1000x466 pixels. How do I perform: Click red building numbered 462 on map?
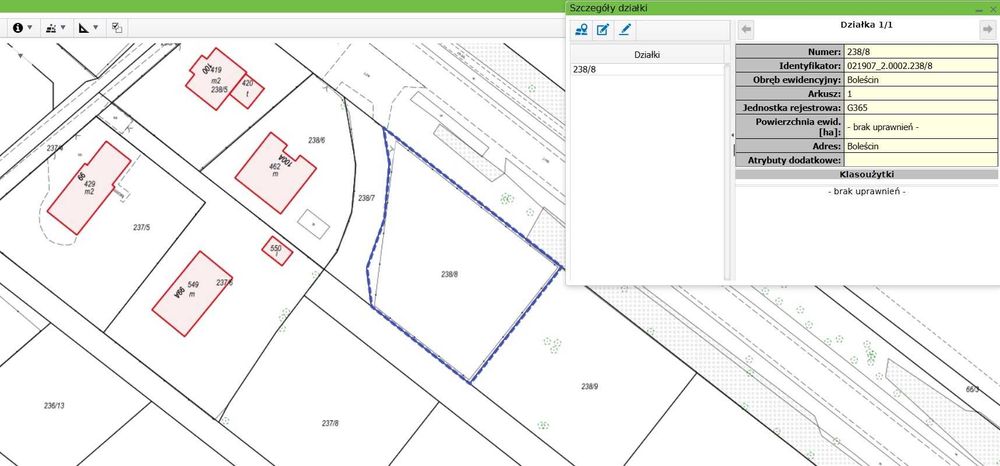pyautogui.click(x=276, y=173)
